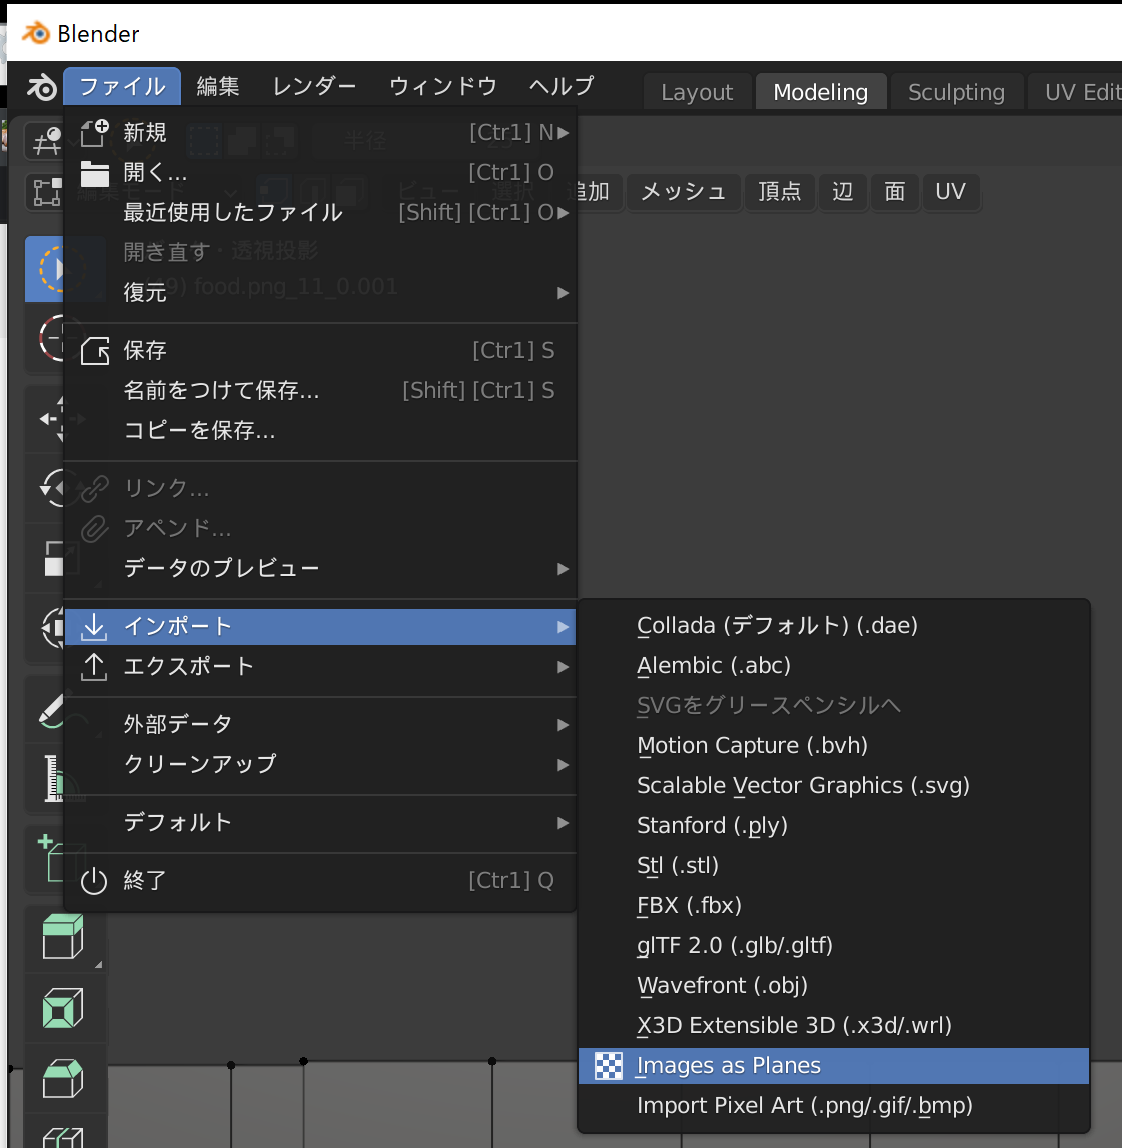Select the Inset Faces tool icon
This screenshot has height=1148, width=1122.
tap(63, 1008)
